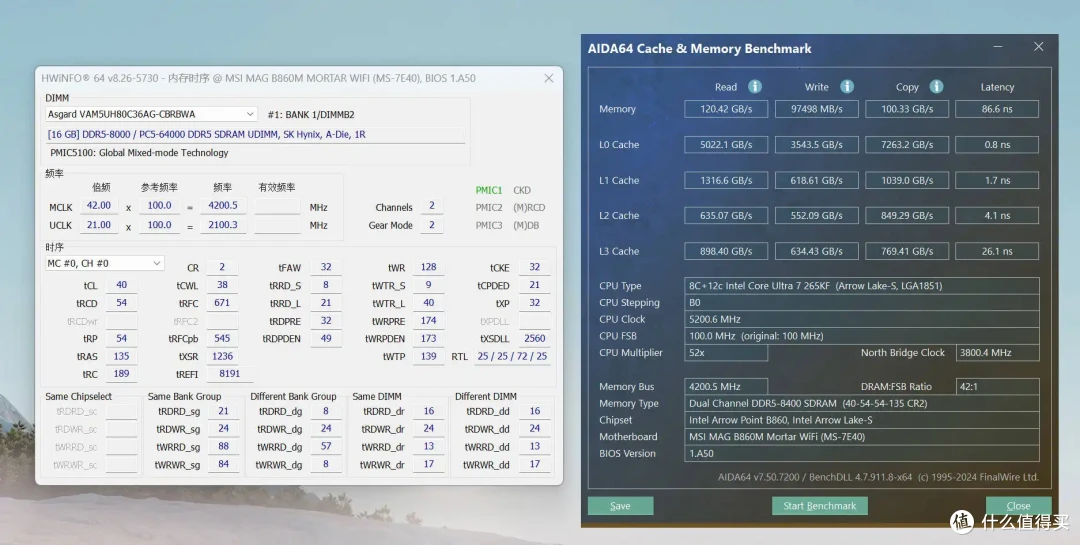Click the Close button in AIDA64
The image size is (1080, 545).
(1018, 506)
